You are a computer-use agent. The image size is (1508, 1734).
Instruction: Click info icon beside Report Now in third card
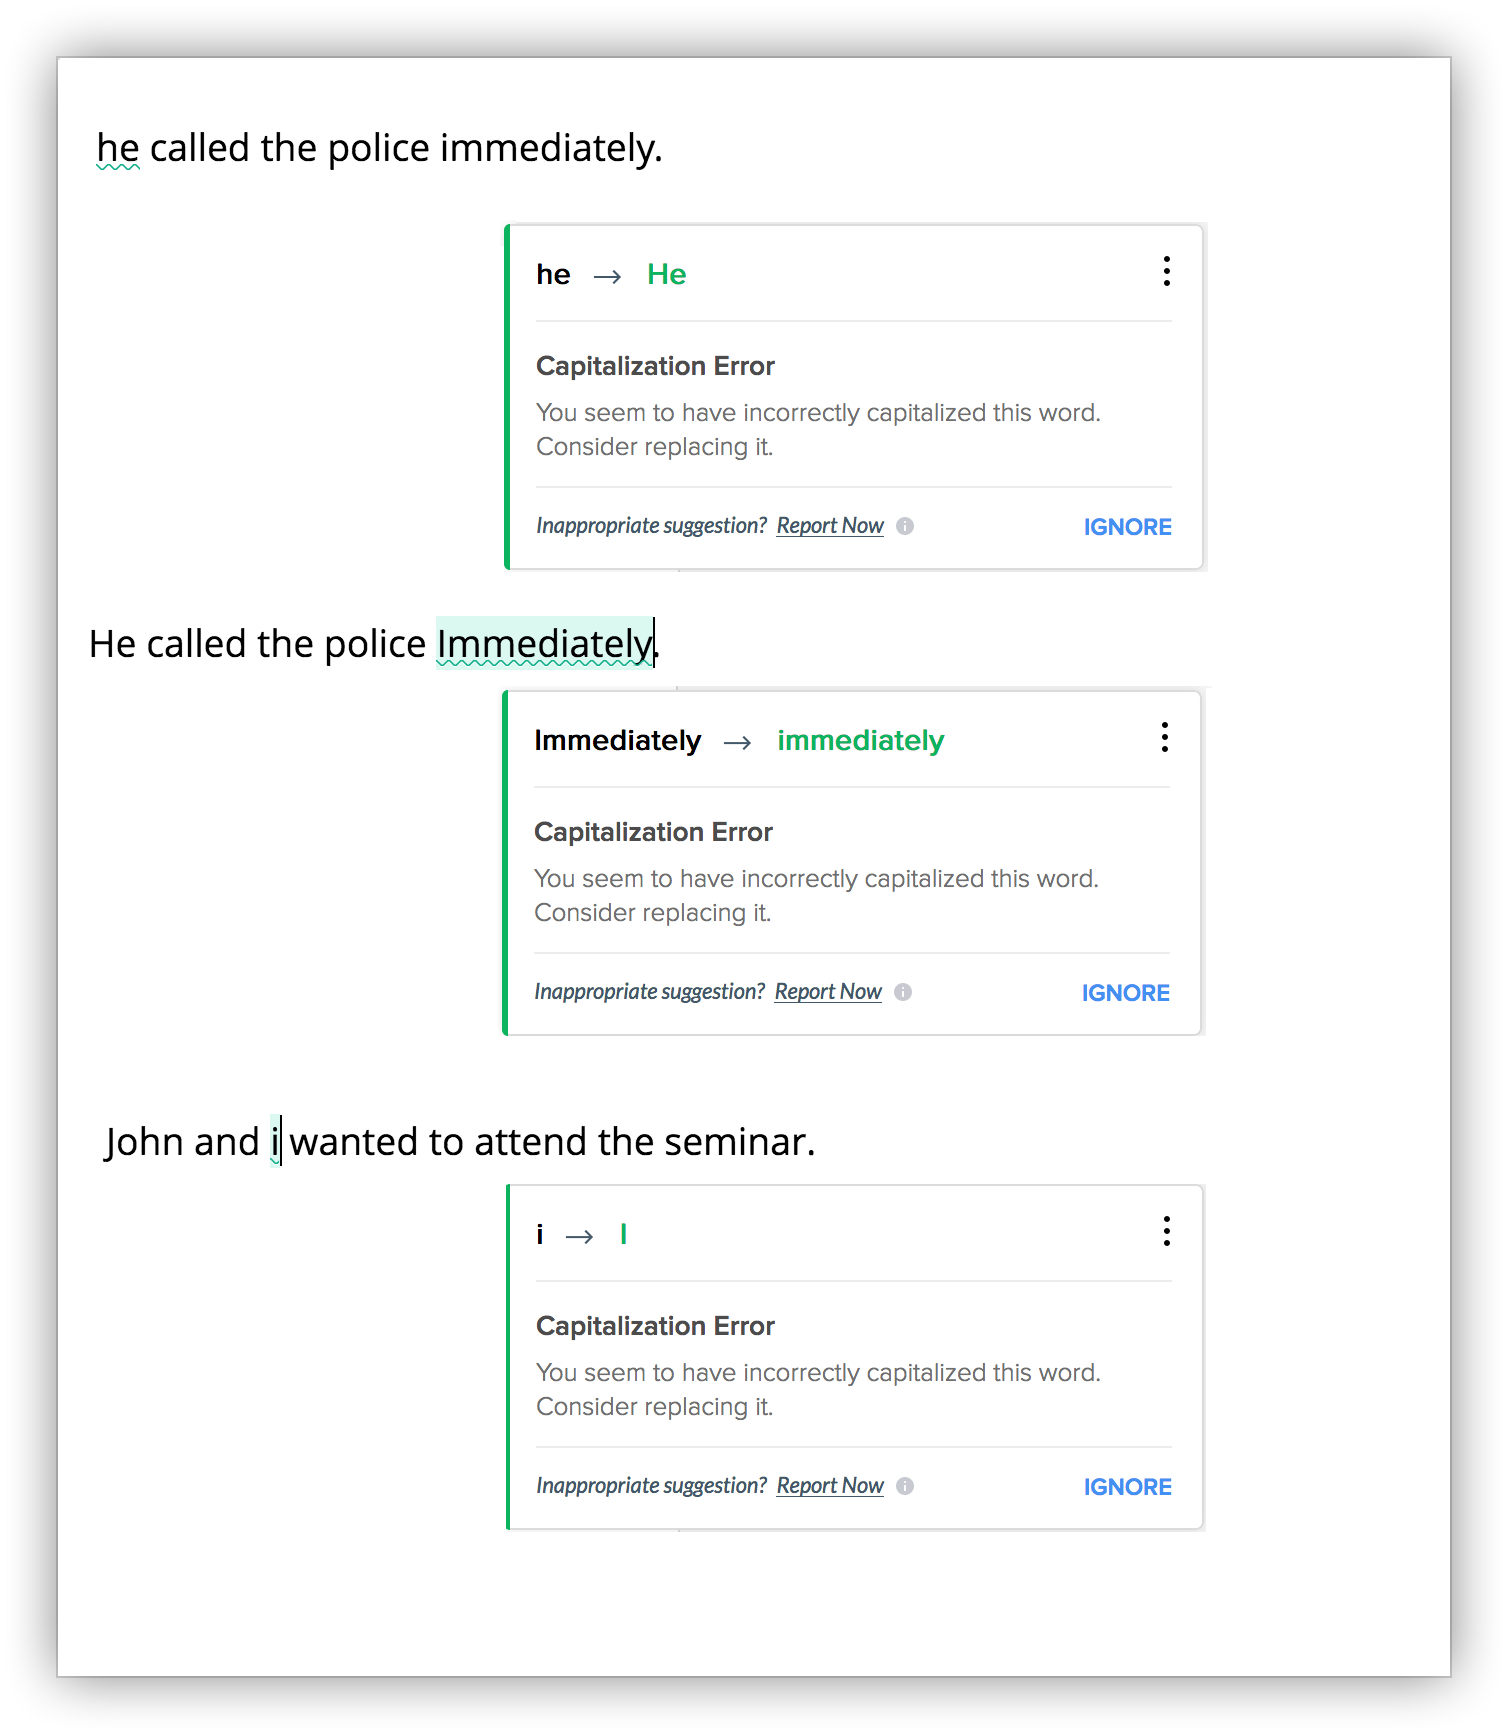coord(905,1486)
